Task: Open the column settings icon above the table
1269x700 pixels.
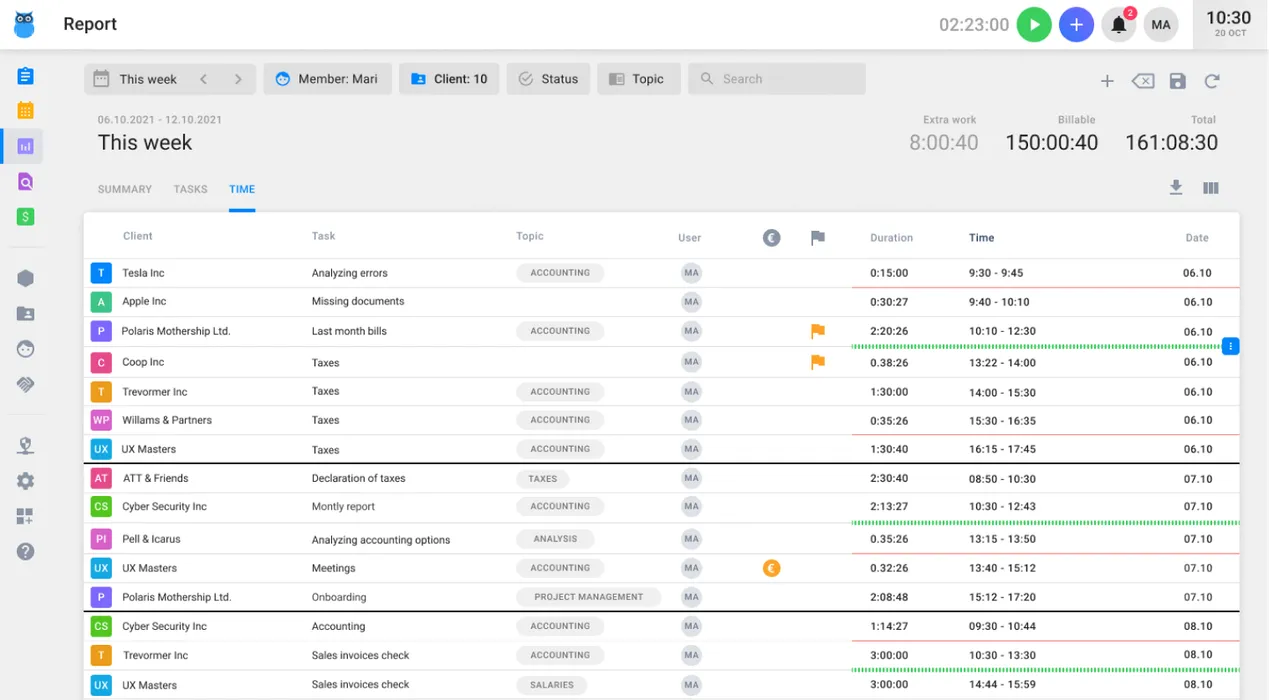Action: [x=1210, y=187]
